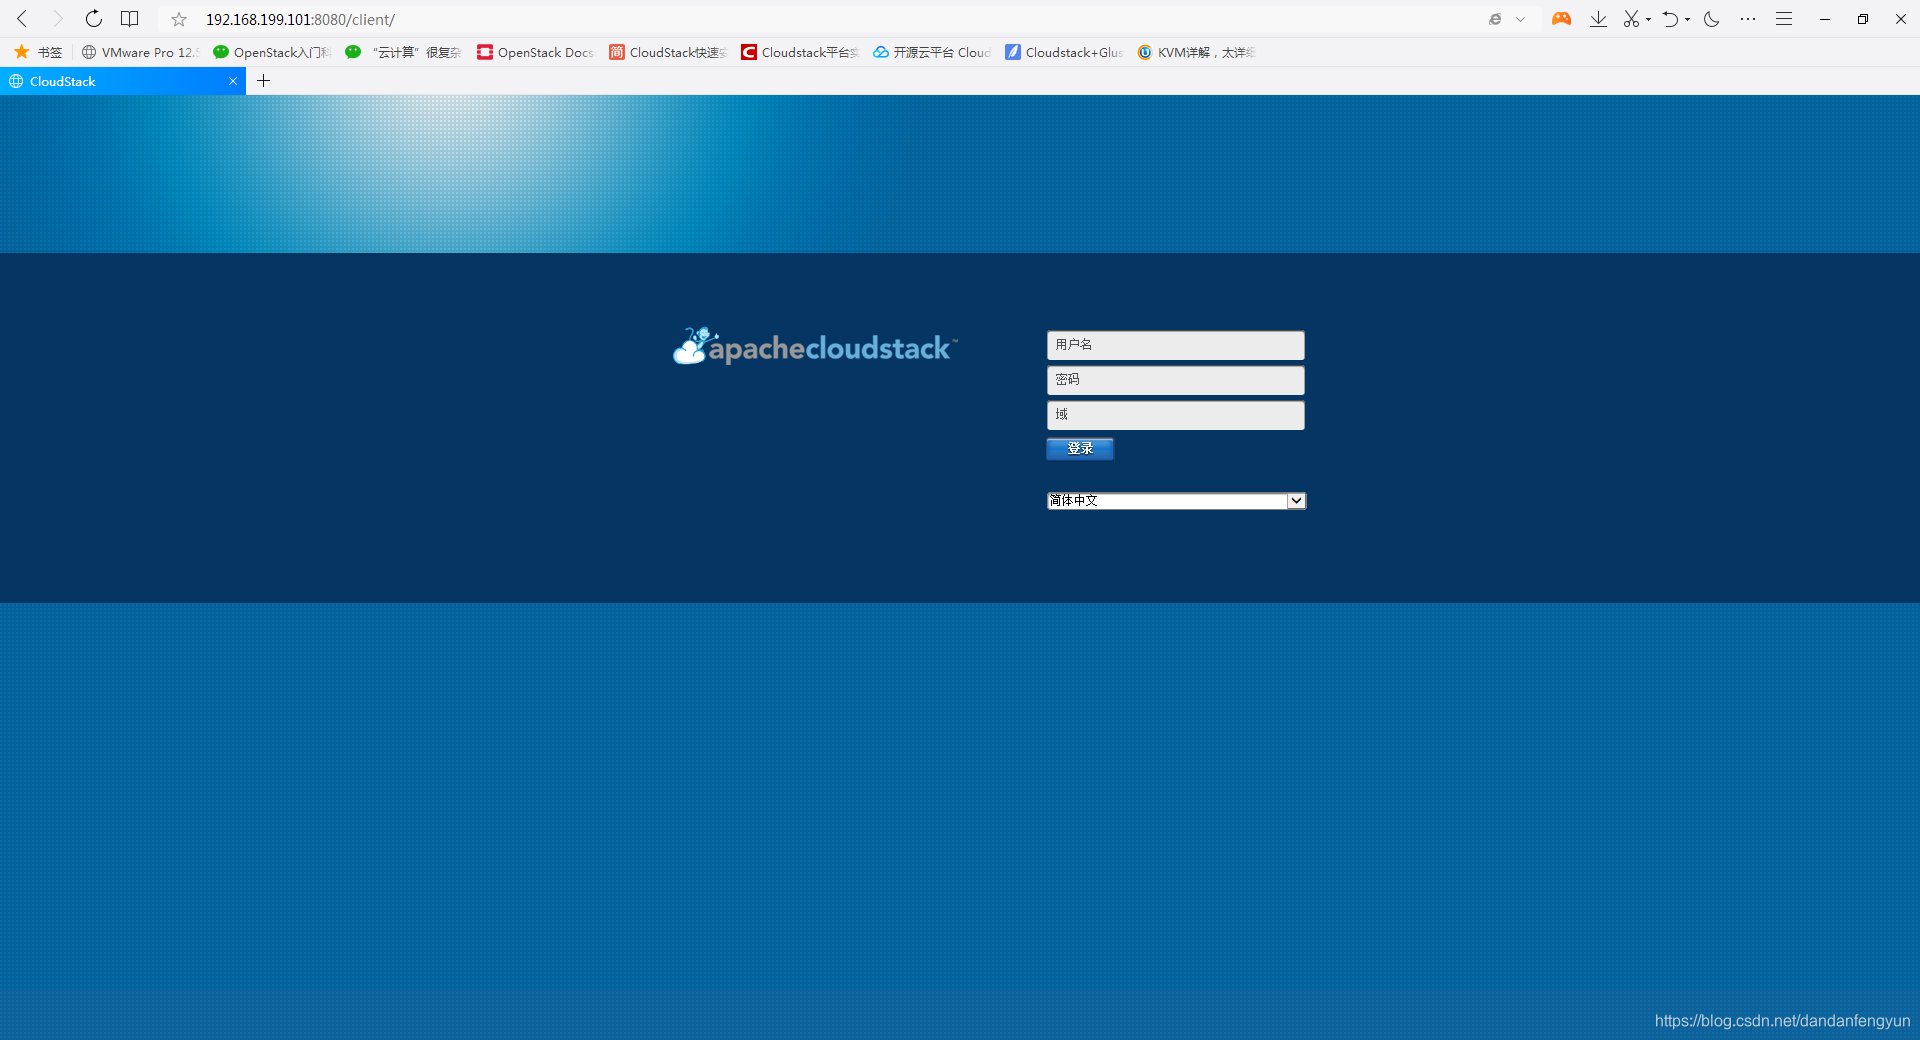The image size is (1920, 1040).
Task: Open the reading view book icon
Action: tap(130, 19)
